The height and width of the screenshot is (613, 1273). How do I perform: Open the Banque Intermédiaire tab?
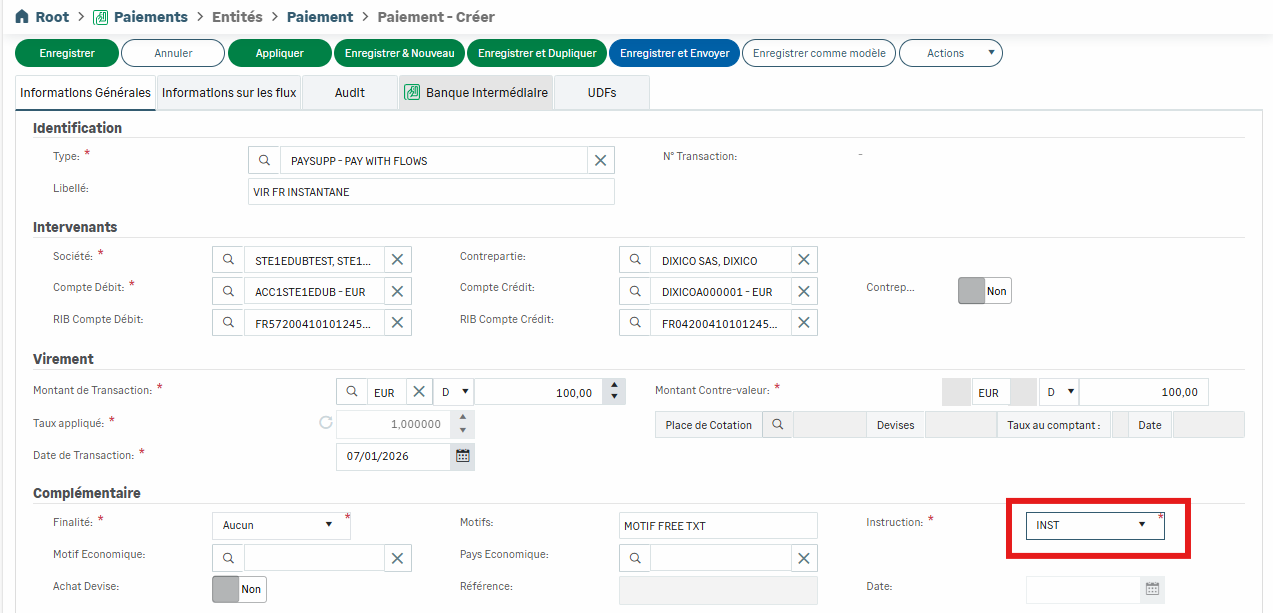[x=476, y=93]
